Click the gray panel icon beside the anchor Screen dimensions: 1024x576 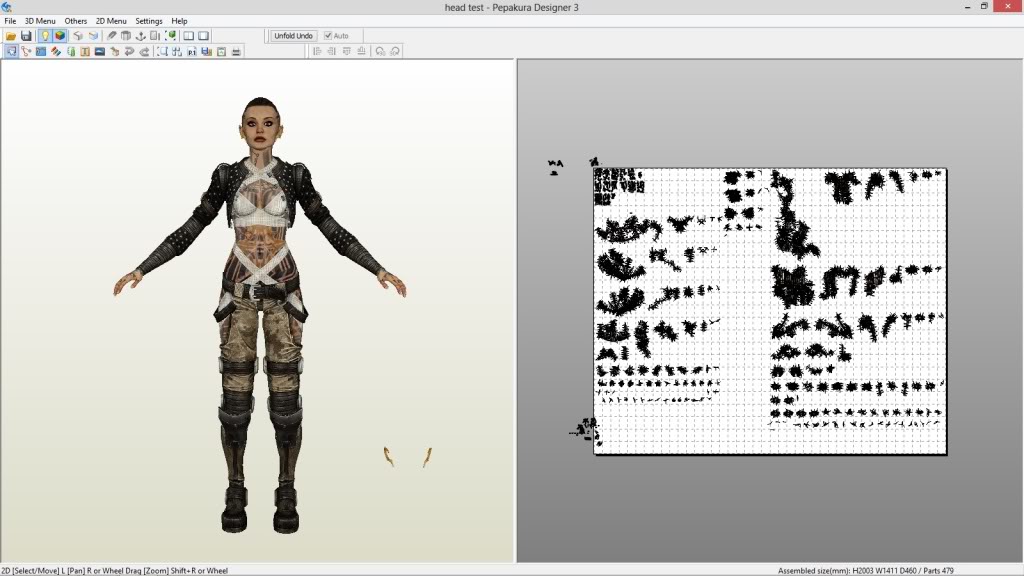pos(155,36)
